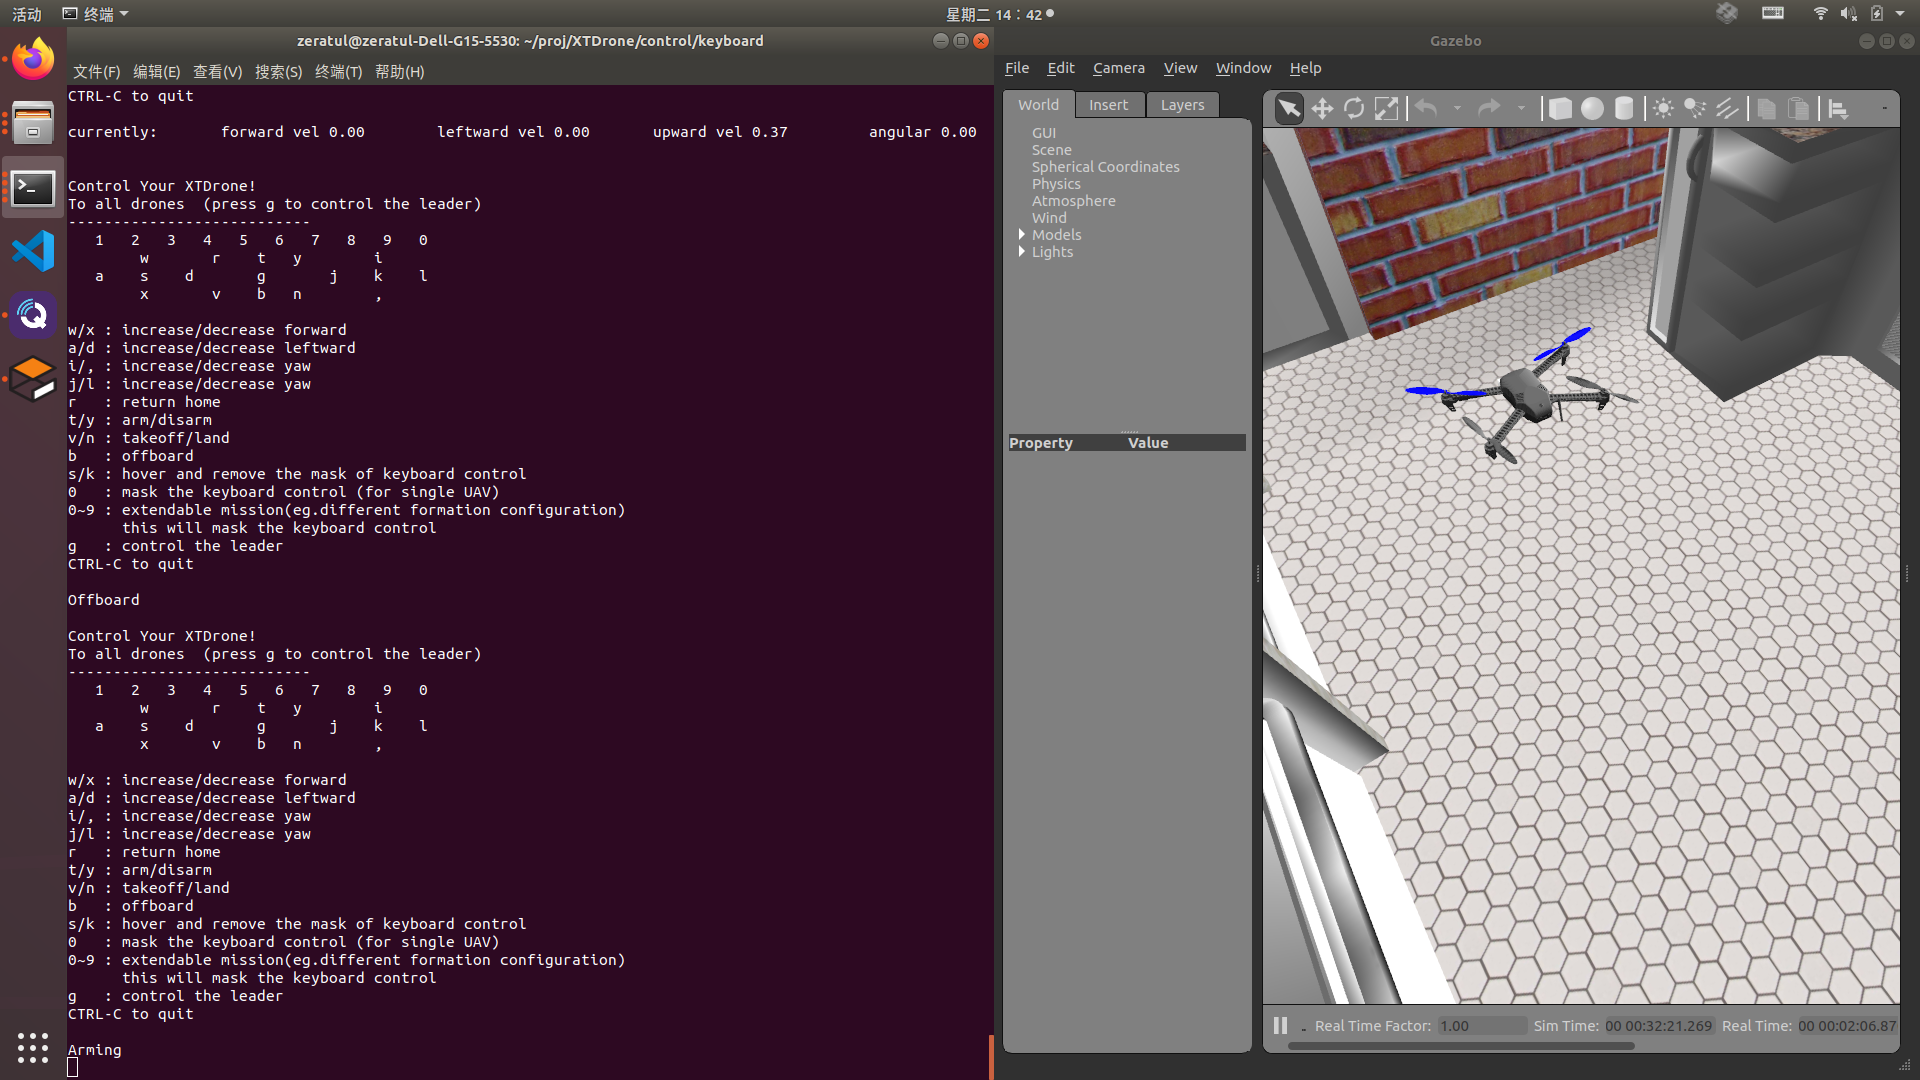Insert a cylinder shape
The image size is (1920, 1080).
click(x=1624, y=109)
